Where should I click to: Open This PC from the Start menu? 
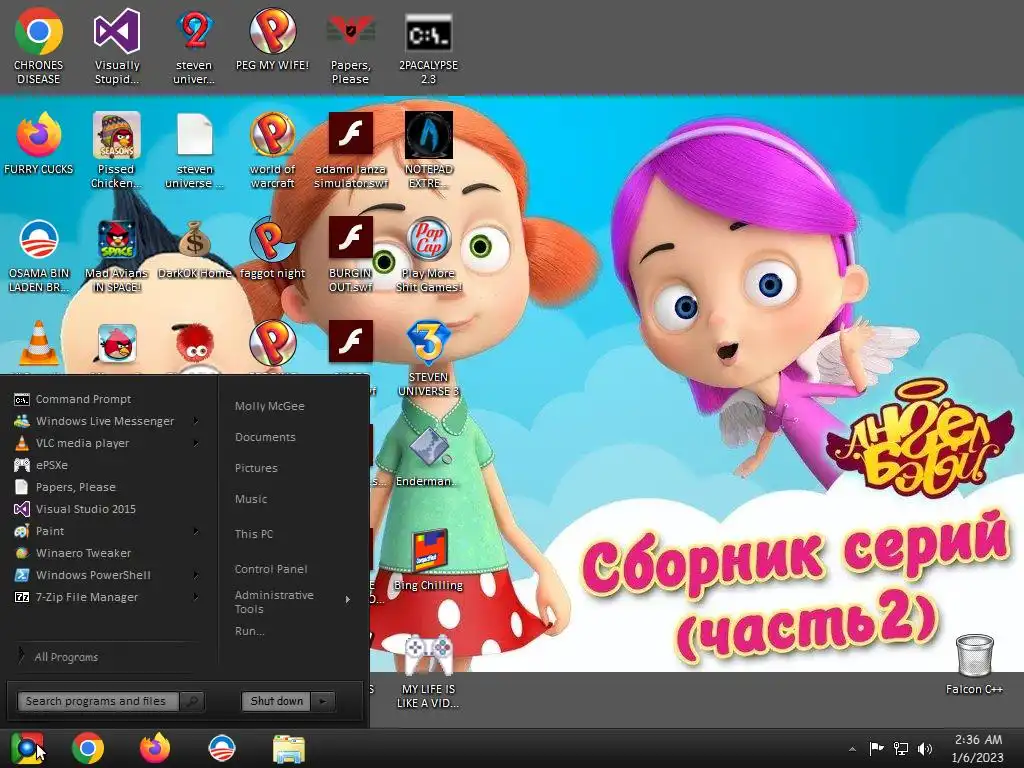pos(254,534)
